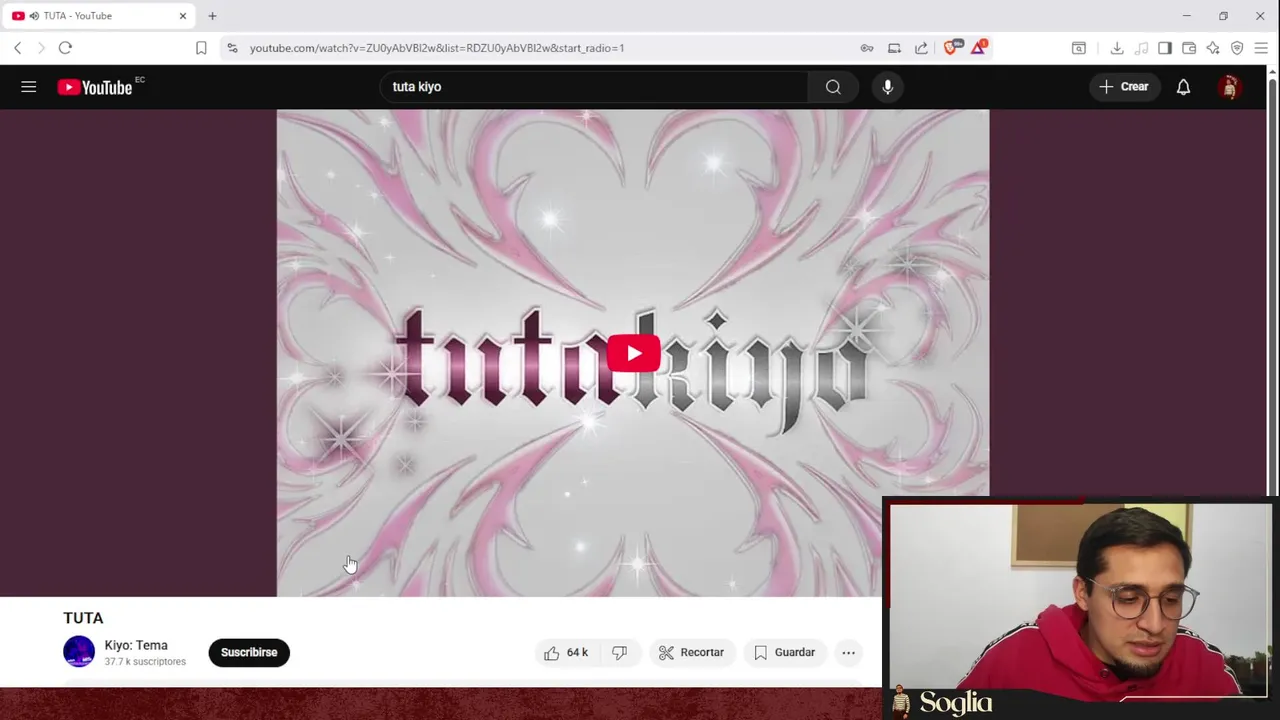
Task: Share this page via share icon
Action: click(x=921, y=48)
